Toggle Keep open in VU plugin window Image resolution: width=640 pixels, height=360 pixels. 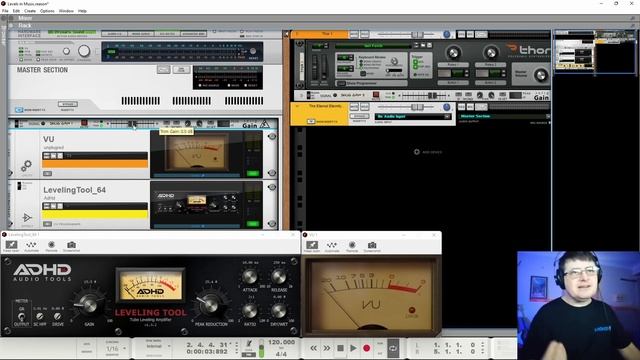(312, 246)
